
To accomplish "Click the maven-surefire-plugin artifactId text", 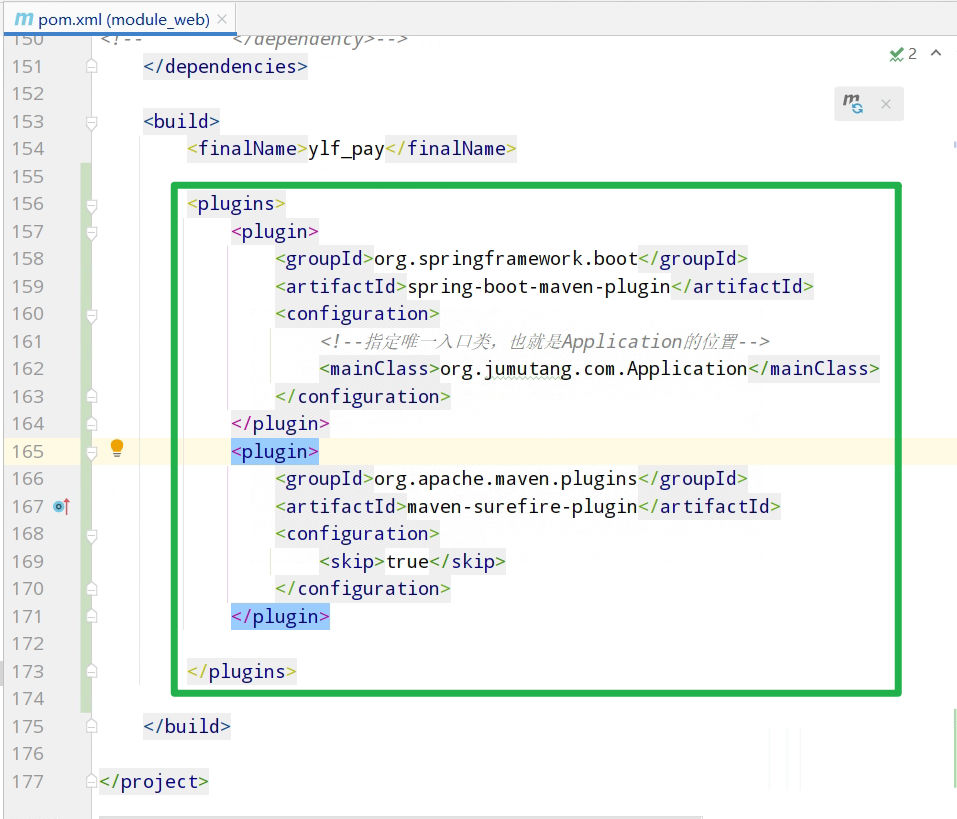I will 522,507.
